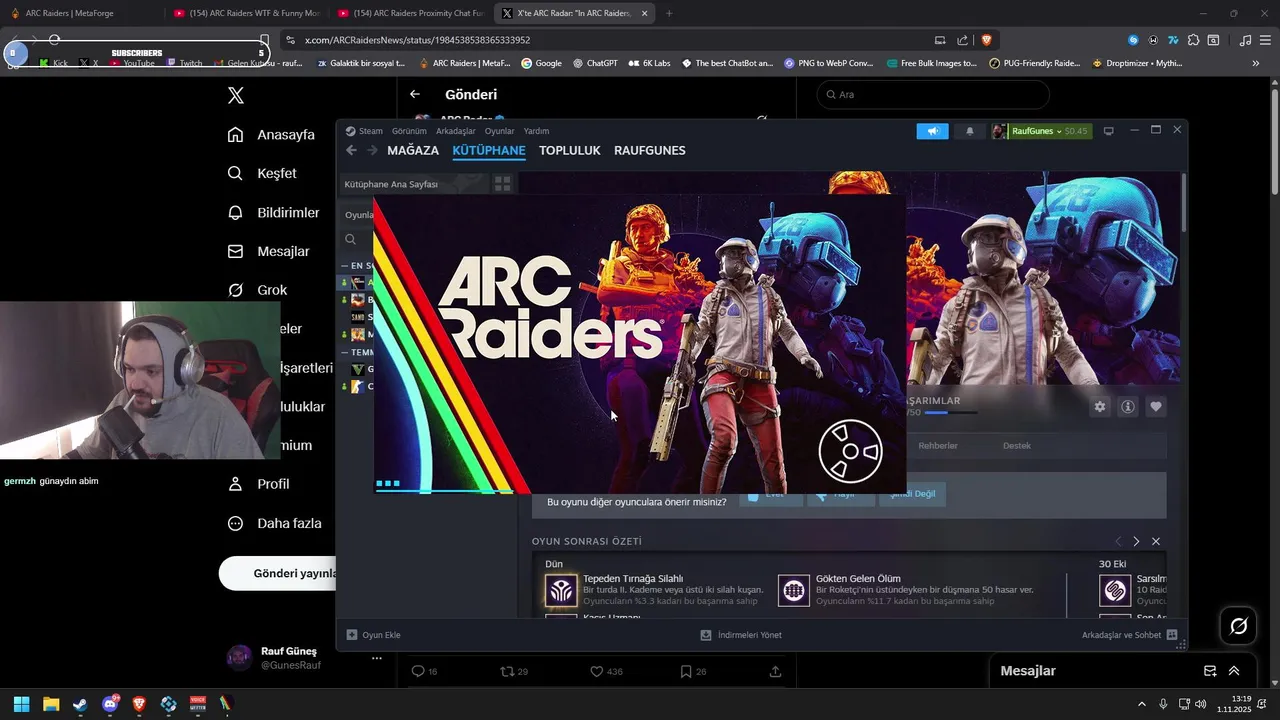Click the Shazam extension icon
The width and height of the screenshot is (1280, 720).
(1133, 40)
